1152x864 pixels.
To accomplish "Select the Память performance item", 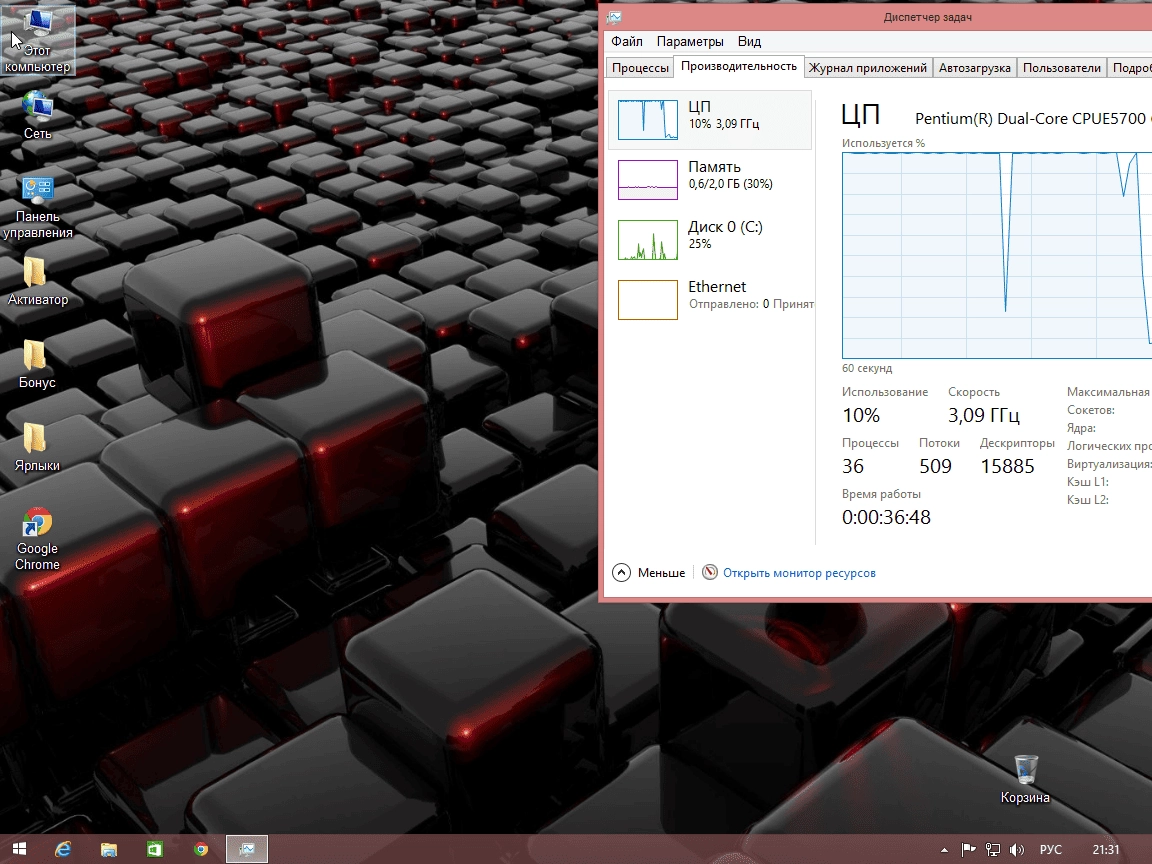I will tap(710, 179).
